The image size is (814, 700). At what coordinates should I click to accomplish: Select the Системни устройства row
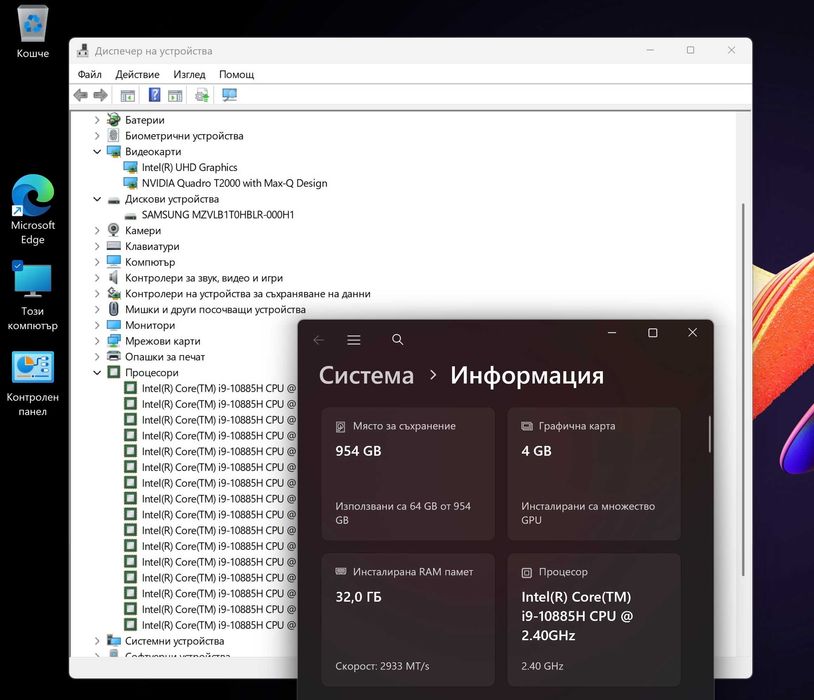pos(174,641)
